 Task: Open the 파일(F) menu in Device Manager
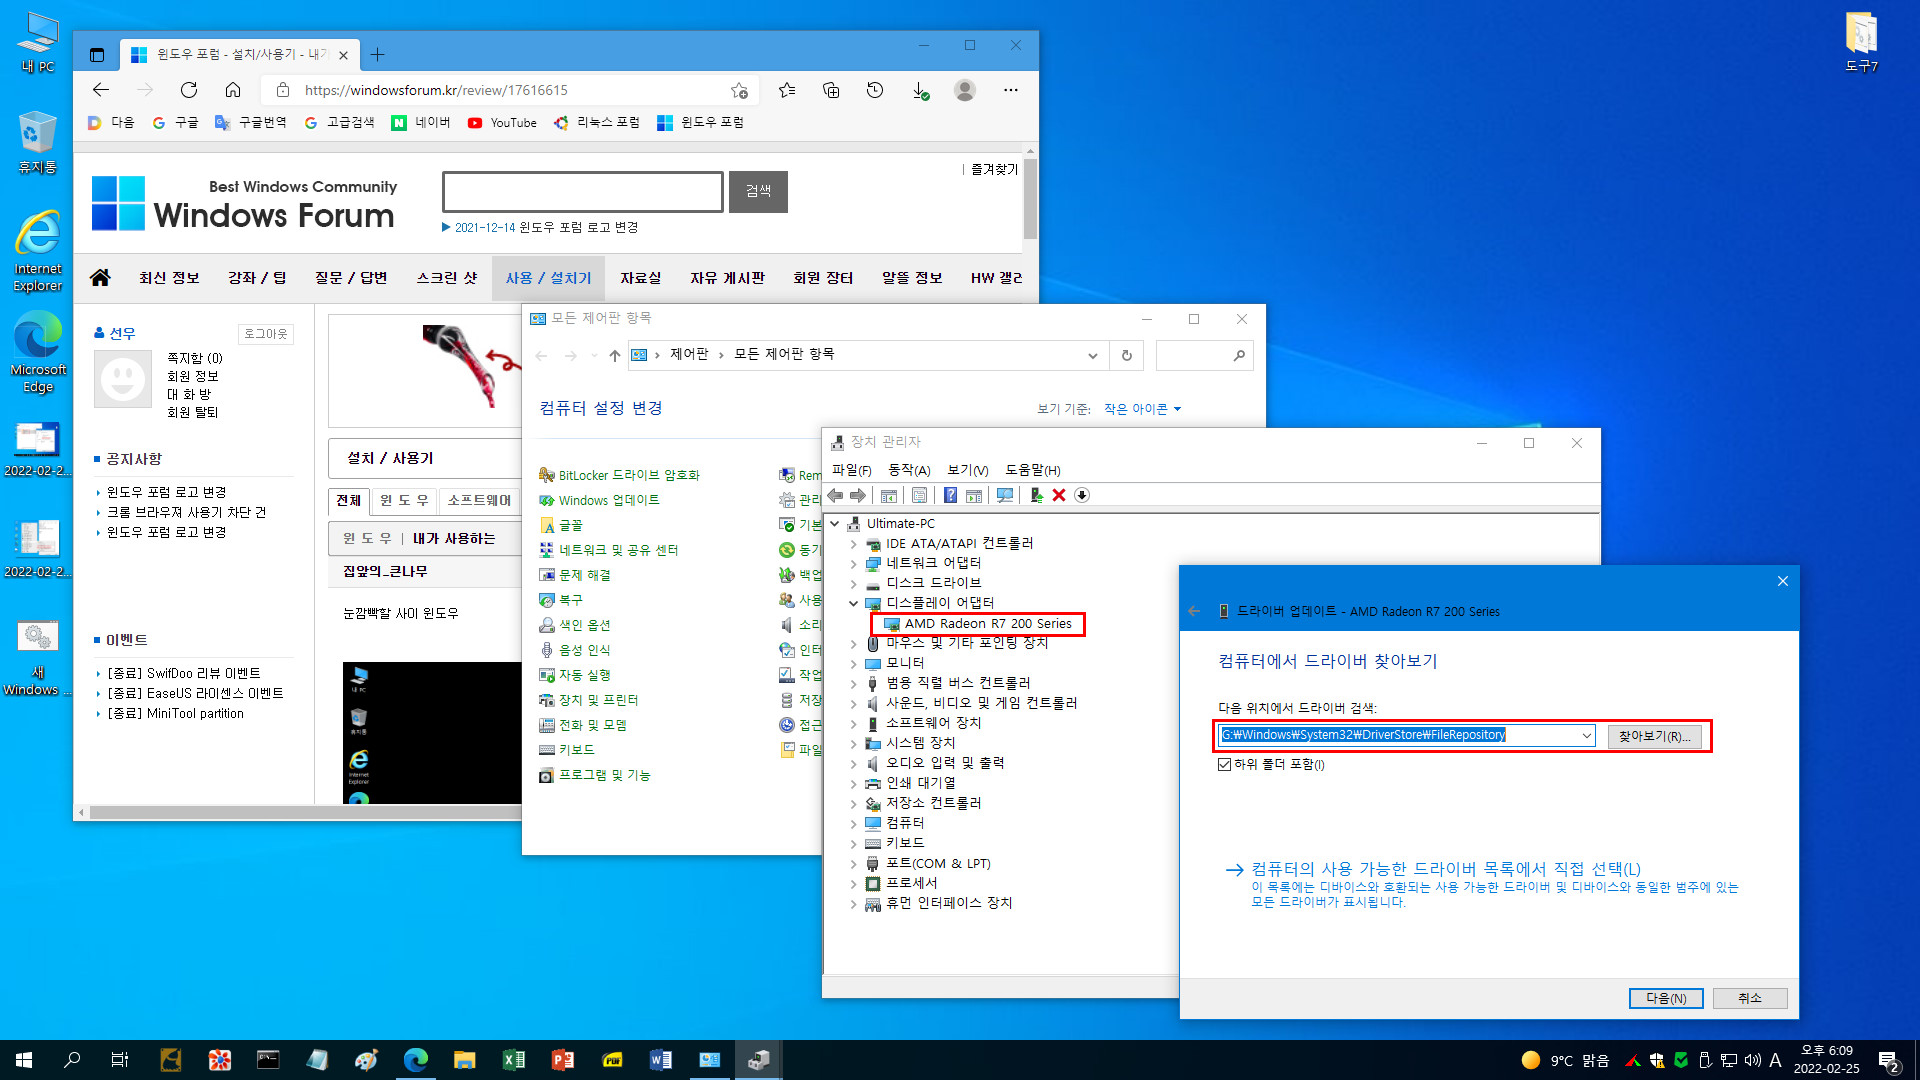coord(852,470)
